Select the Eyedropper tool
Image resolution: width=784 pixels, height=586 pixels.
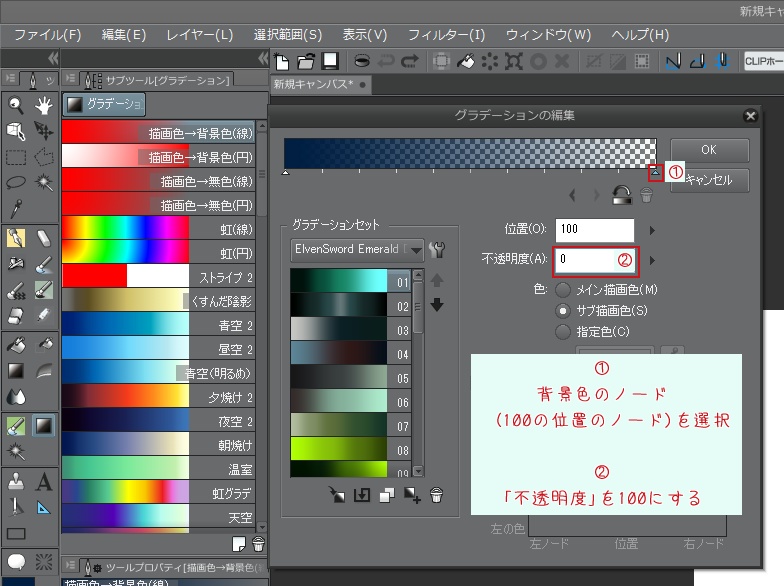(16, 209)
